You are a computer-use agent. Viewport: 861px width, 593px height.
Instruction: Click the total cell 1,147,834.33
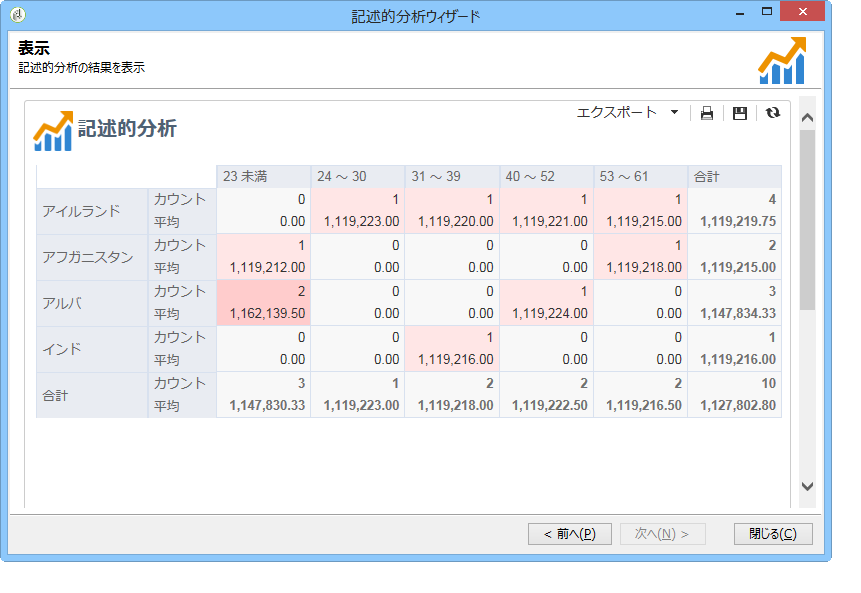point(738,314)
